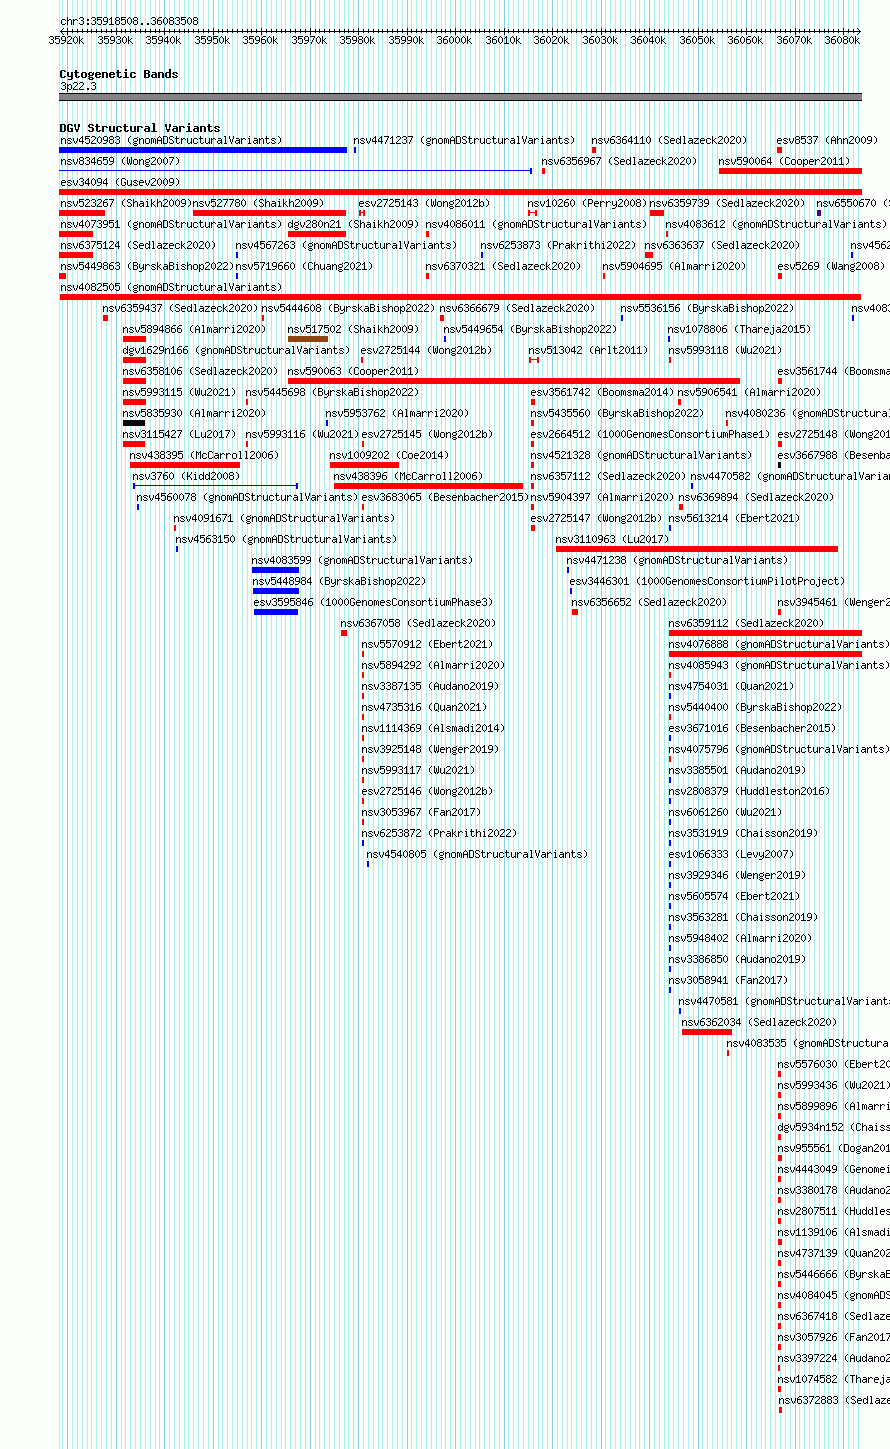
Task: Click esv1066333 (Levy2007) label
Action: point(731,854)
